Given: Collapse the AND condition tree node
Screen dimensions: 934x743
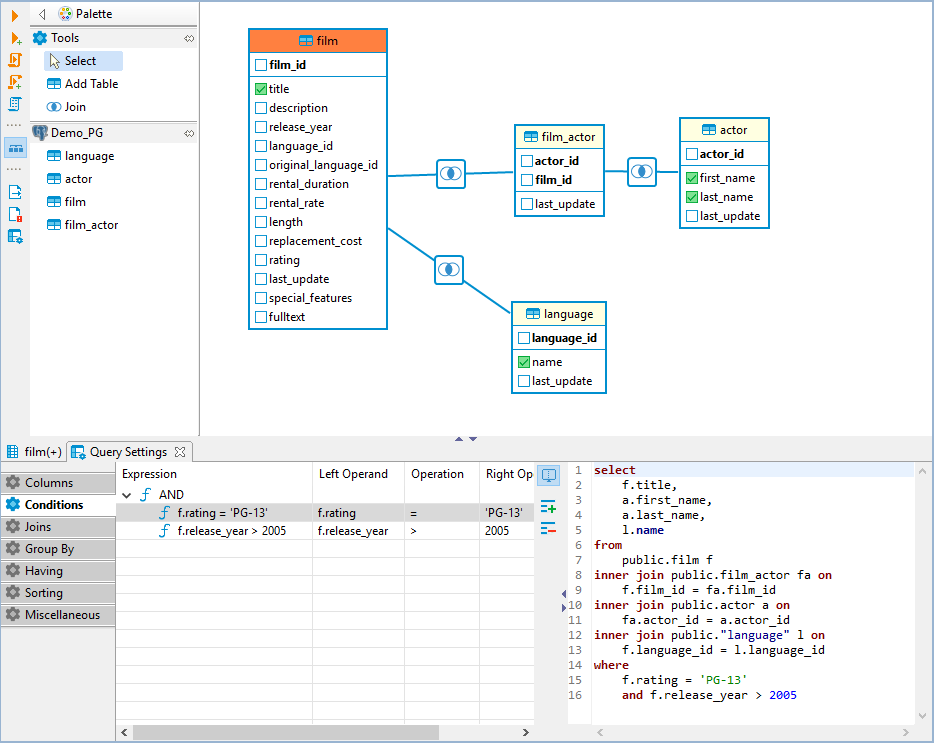Looking at the screenshot, I should pyautogui.click(x=127, y=495).
